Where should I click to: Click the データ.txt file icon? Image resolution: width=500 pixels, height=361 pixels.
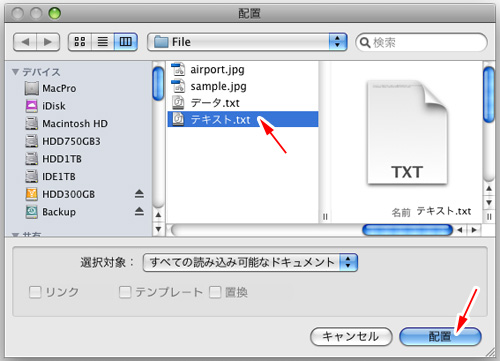pyautogui.click(x=178, y=102)
